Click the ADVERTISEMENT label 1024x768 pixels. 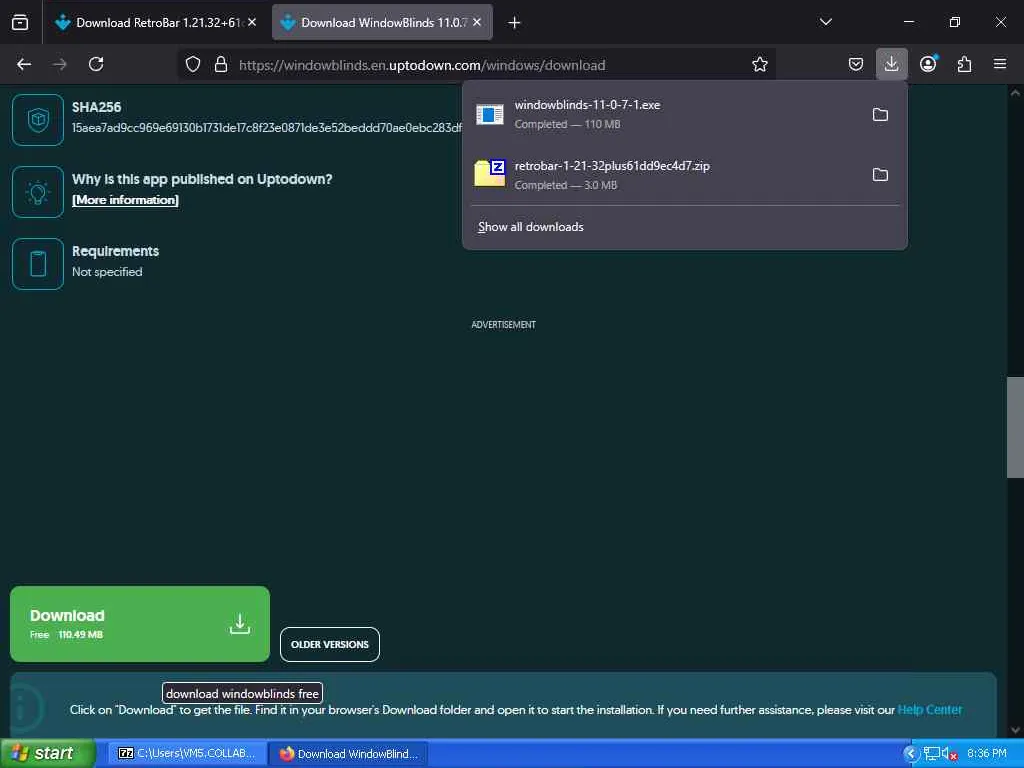tap(504, 325)
